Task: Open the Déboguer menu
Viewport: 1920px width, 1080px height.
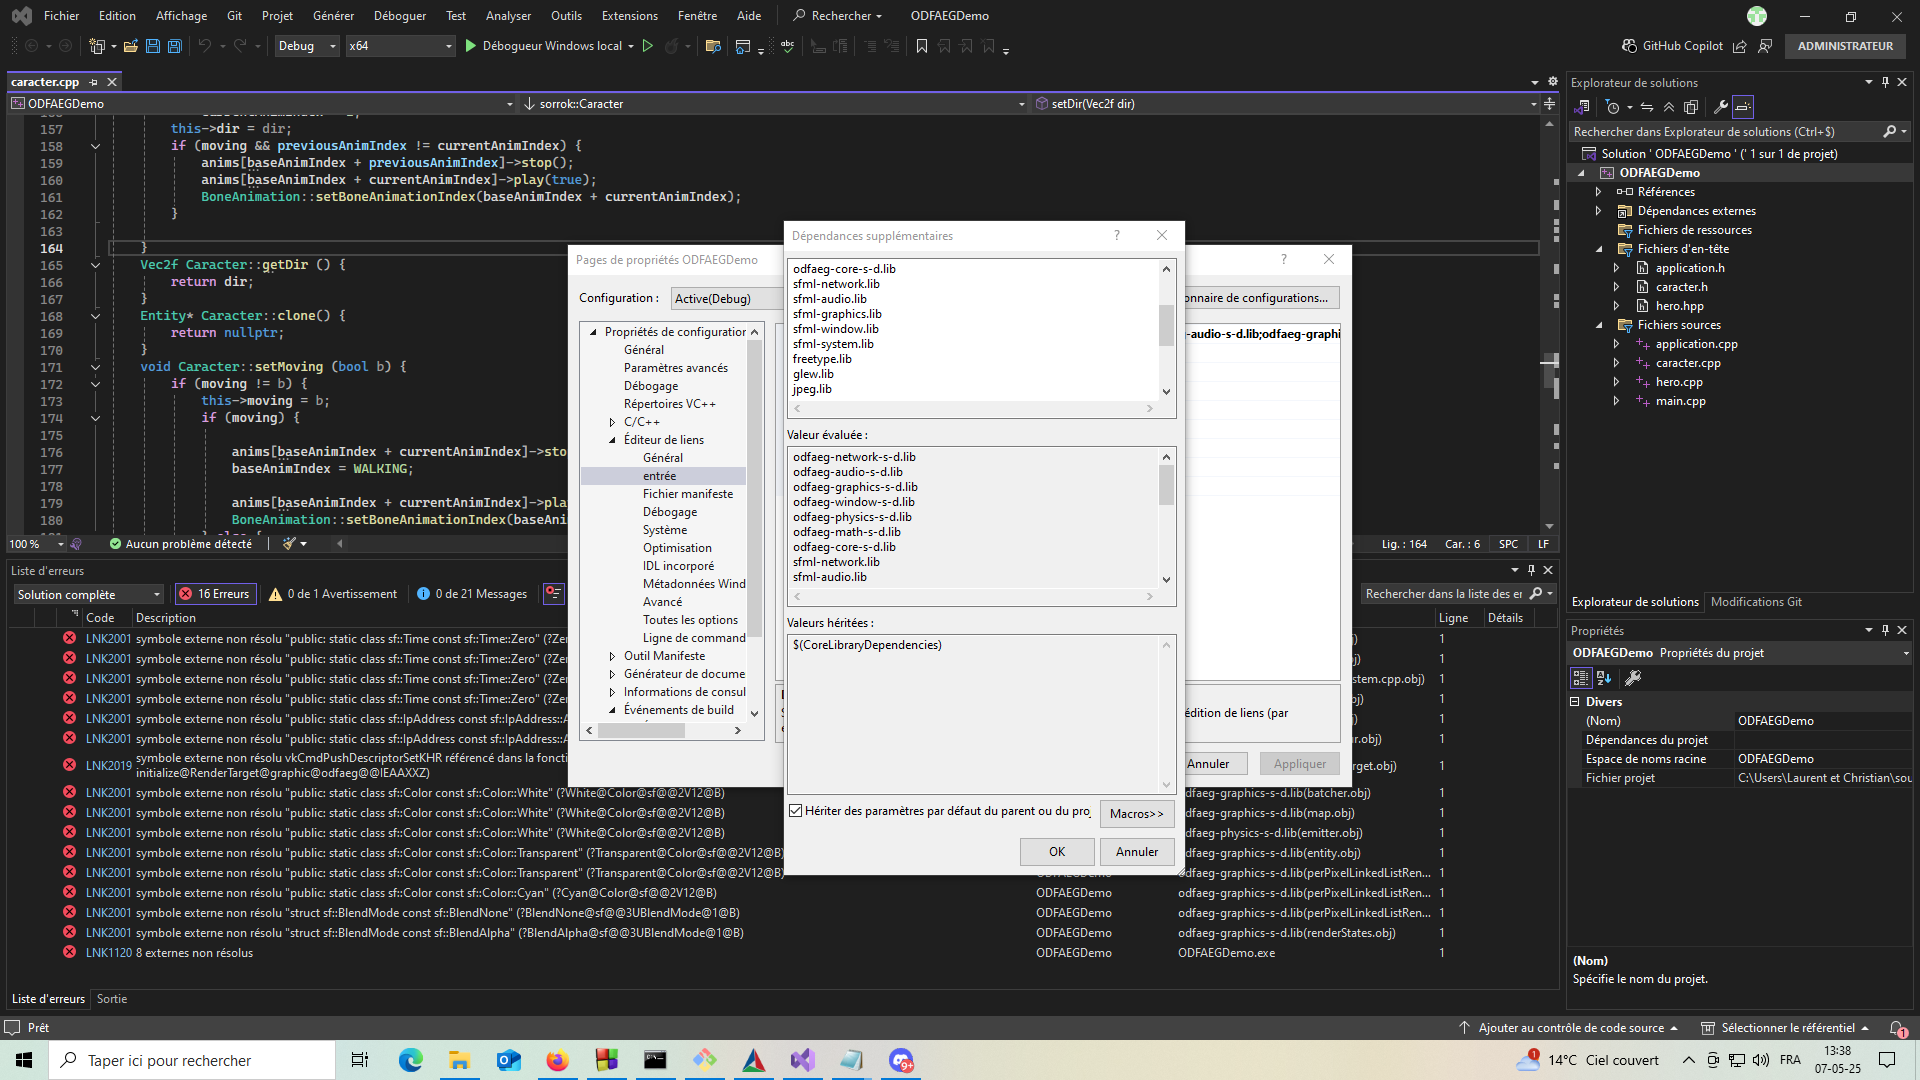Action: pyautogui.click(x=399, y=15)
